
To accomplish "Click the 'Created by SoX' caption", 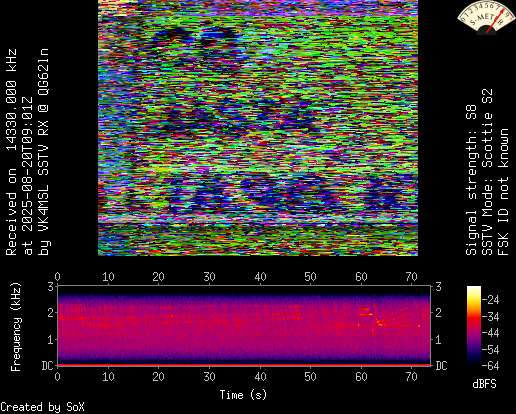I will tap(42, 407).
